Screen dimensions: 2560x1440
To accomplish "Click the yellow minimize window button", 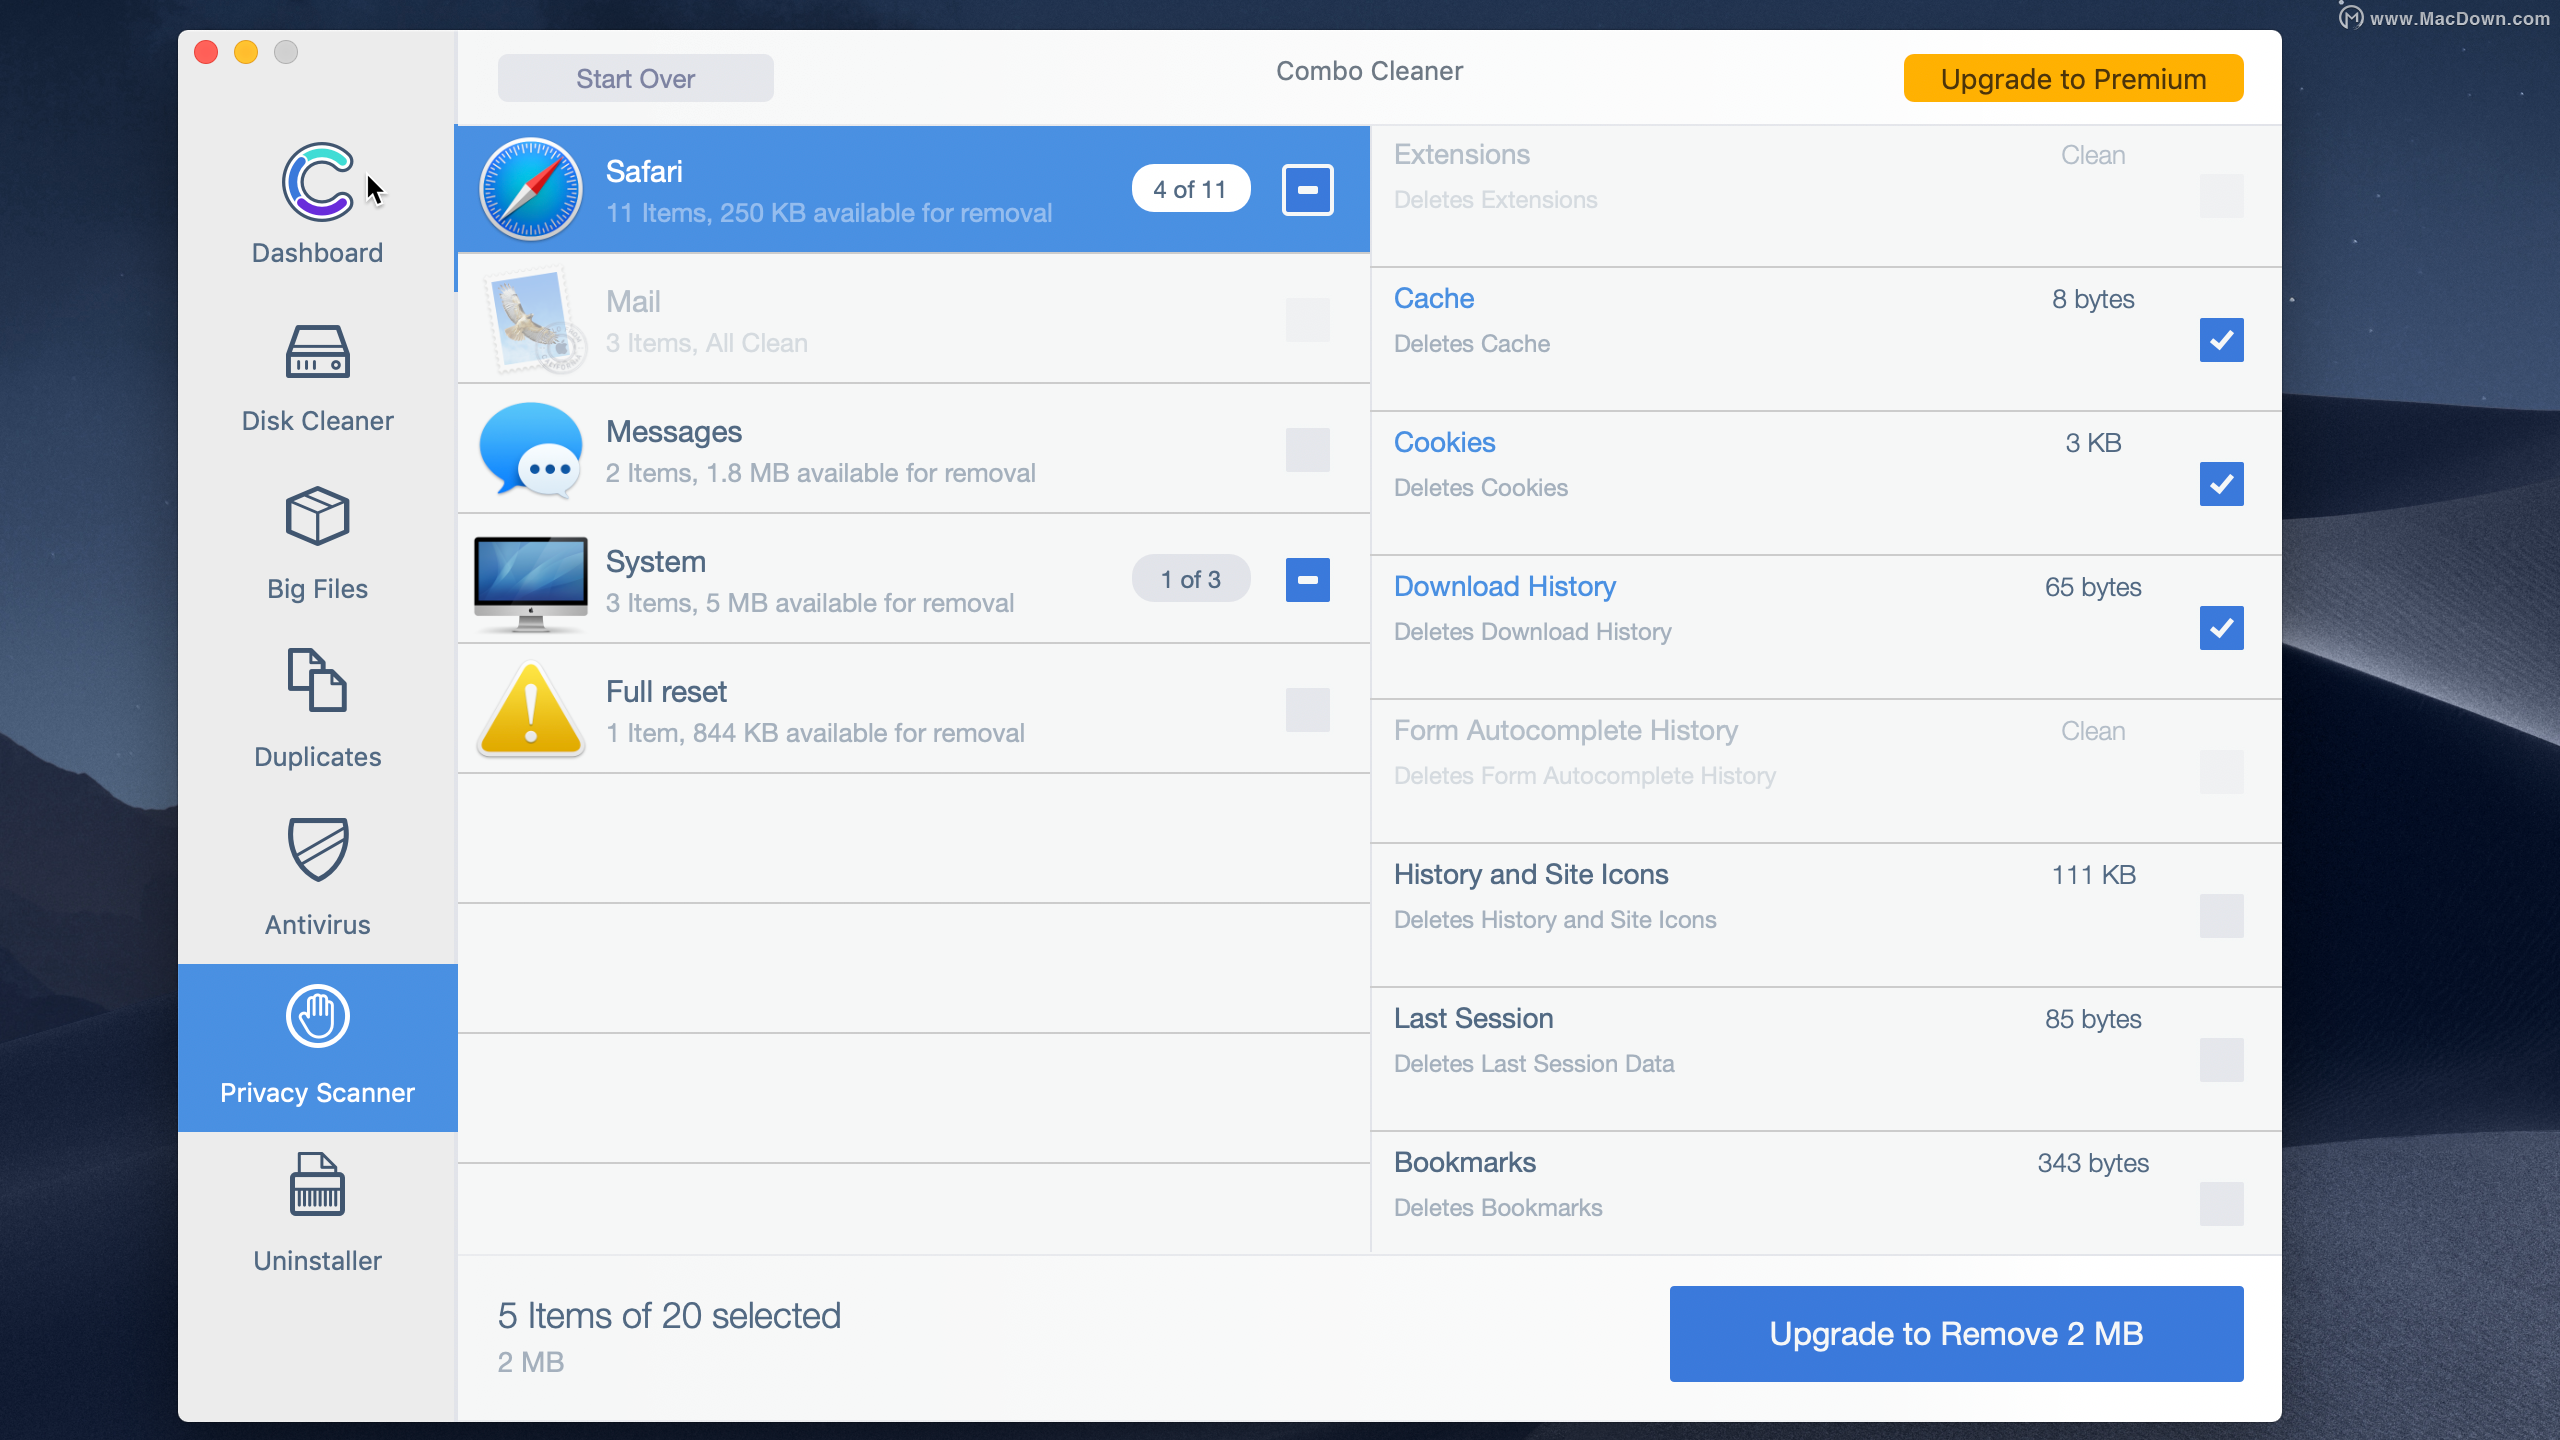I will point(246,52).
